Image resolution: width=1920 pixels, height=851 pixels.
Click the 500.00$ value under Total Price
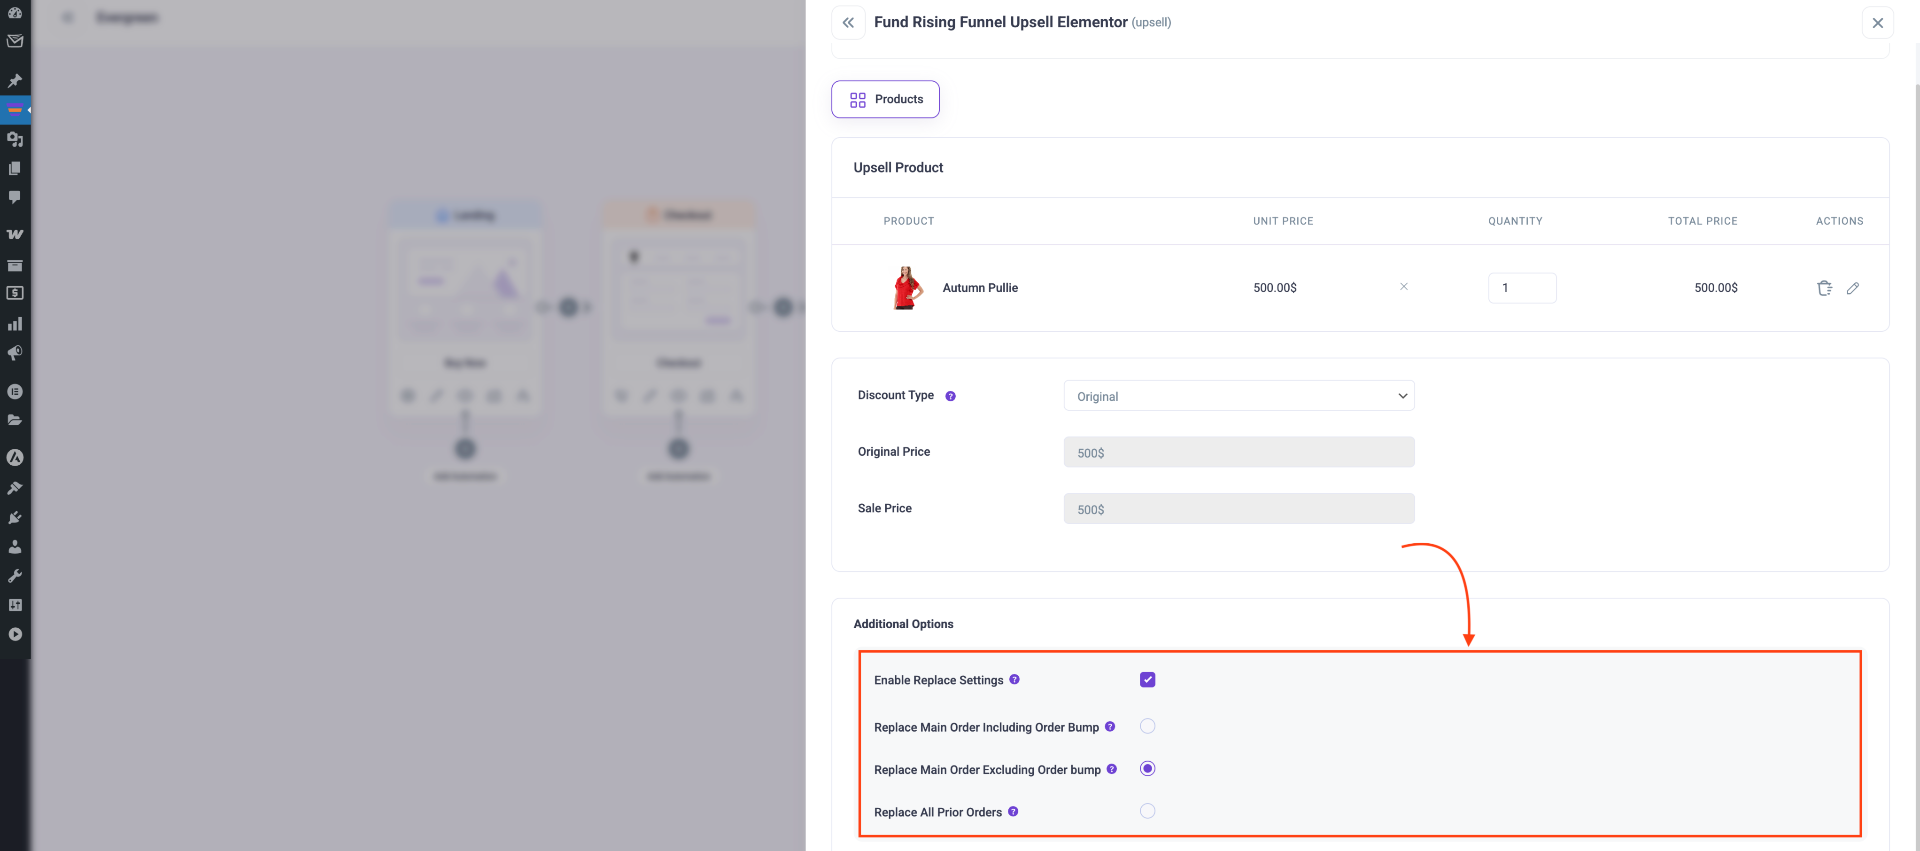[x=1716, y=288]
